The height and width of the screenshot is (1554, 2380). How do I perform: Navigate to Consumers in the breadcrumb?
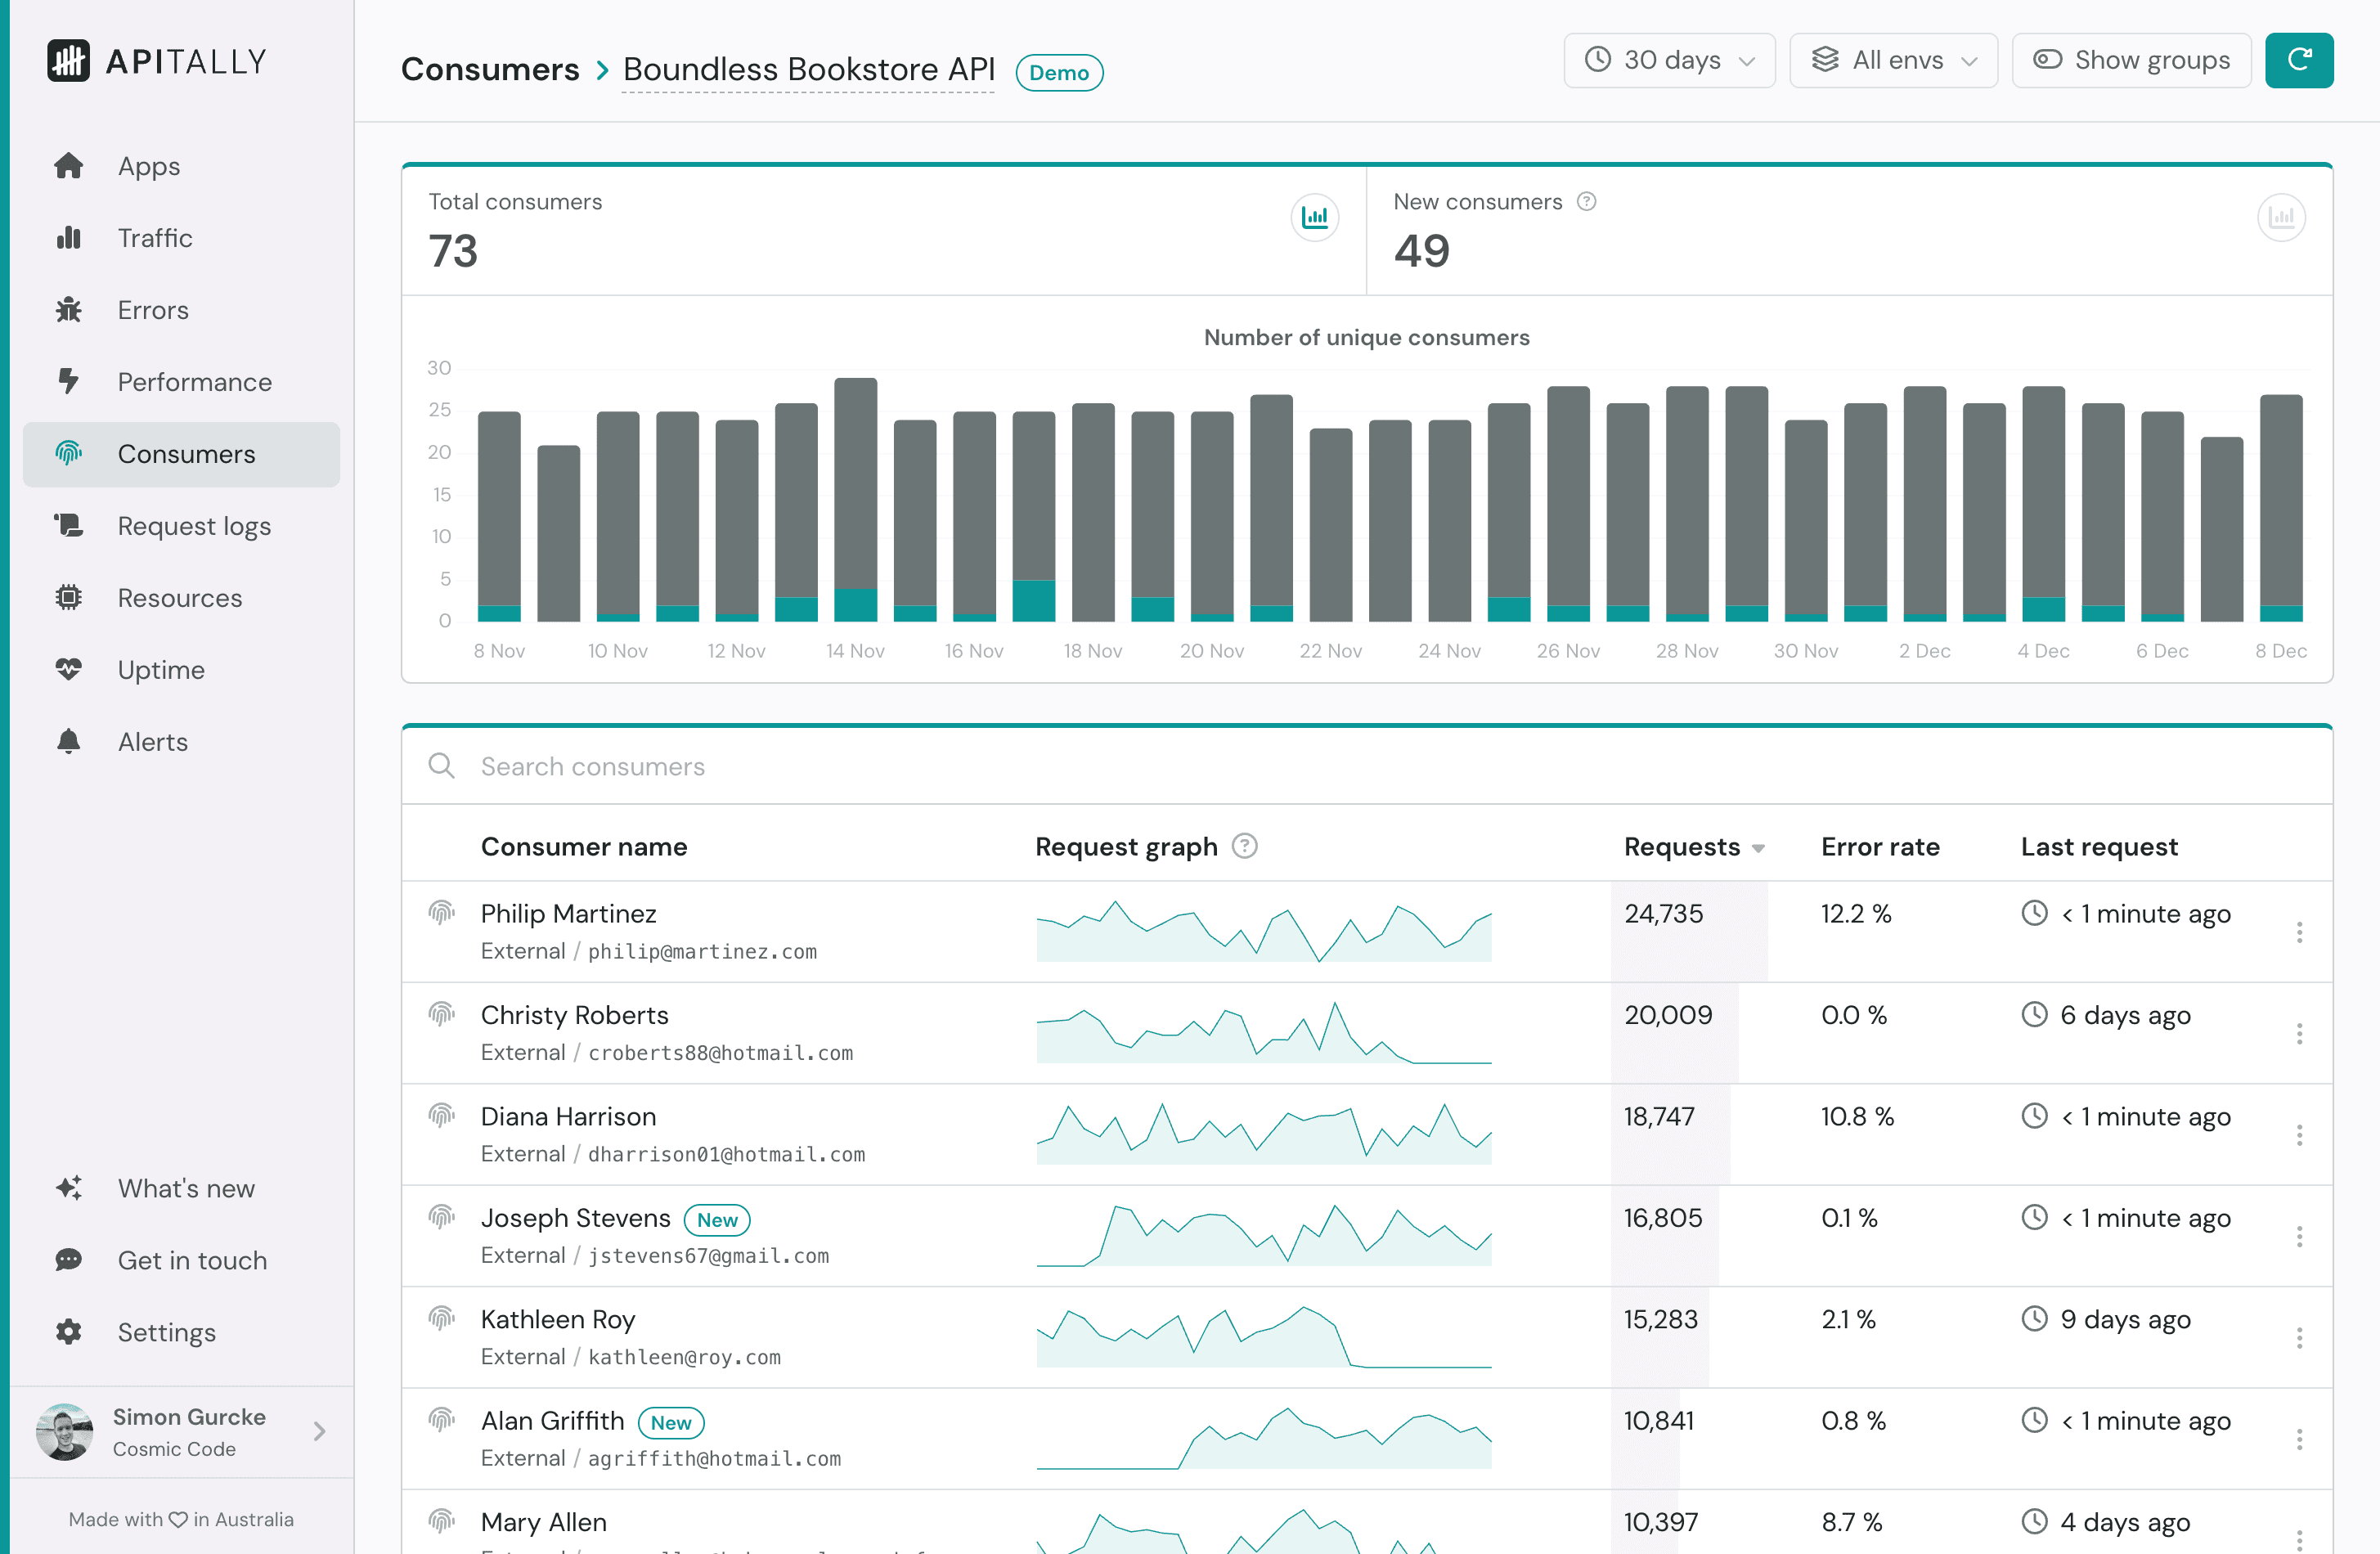(491, 69)
